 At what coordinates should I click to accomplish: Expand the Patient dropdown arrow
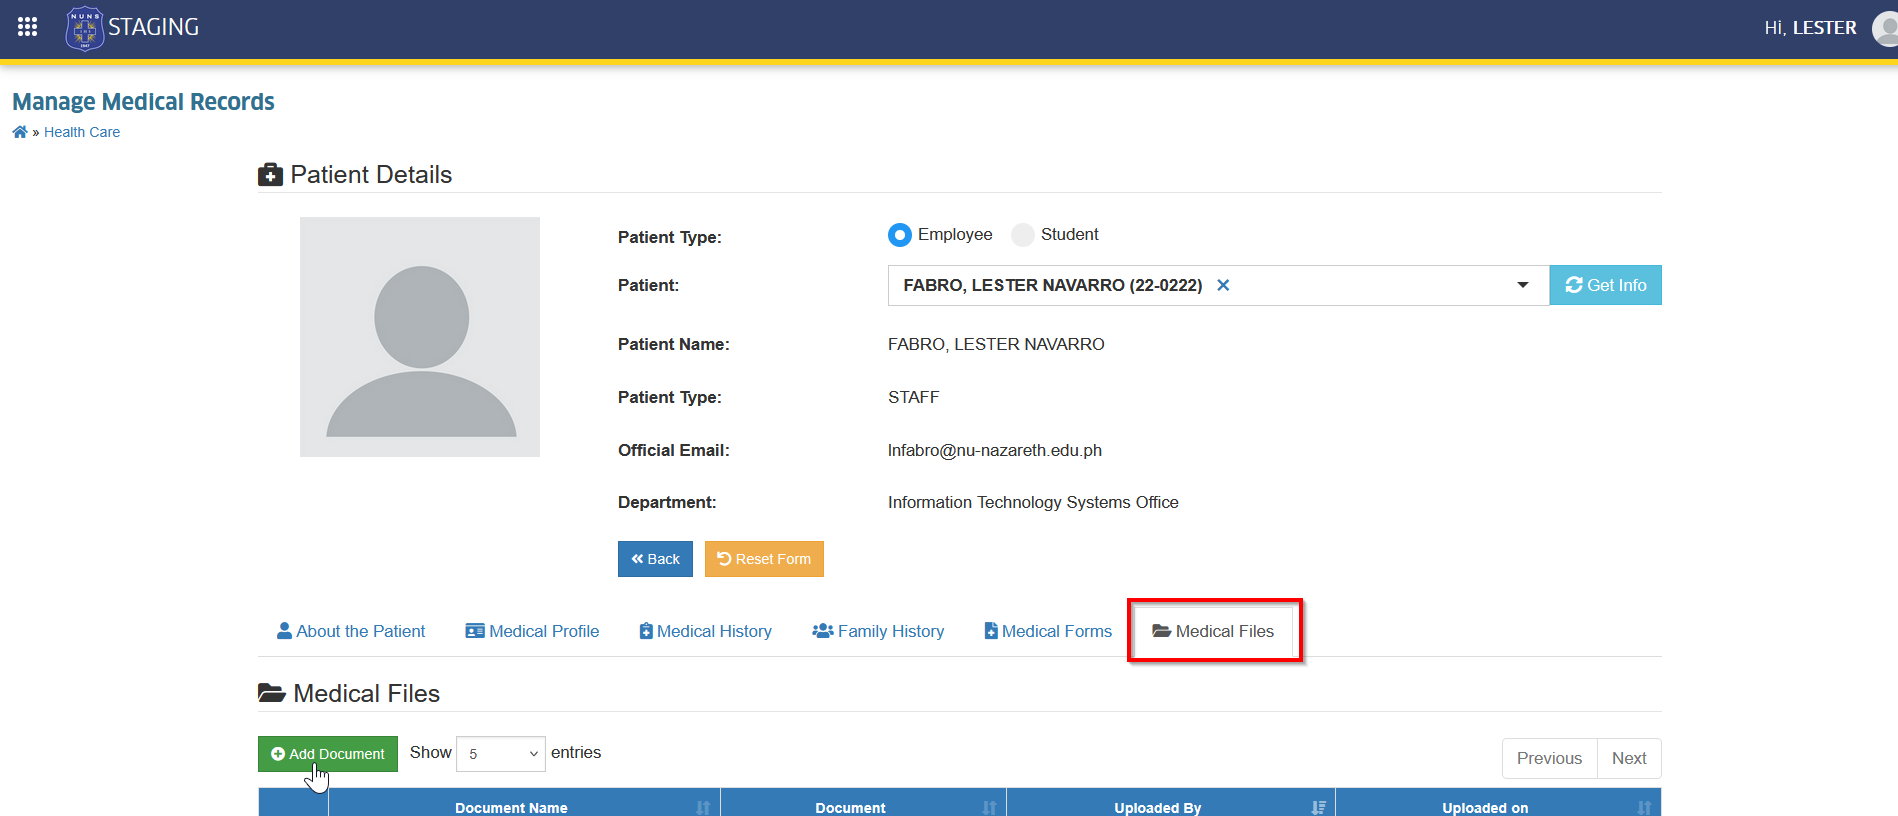pyautogui.click(x=1523, y=285)
